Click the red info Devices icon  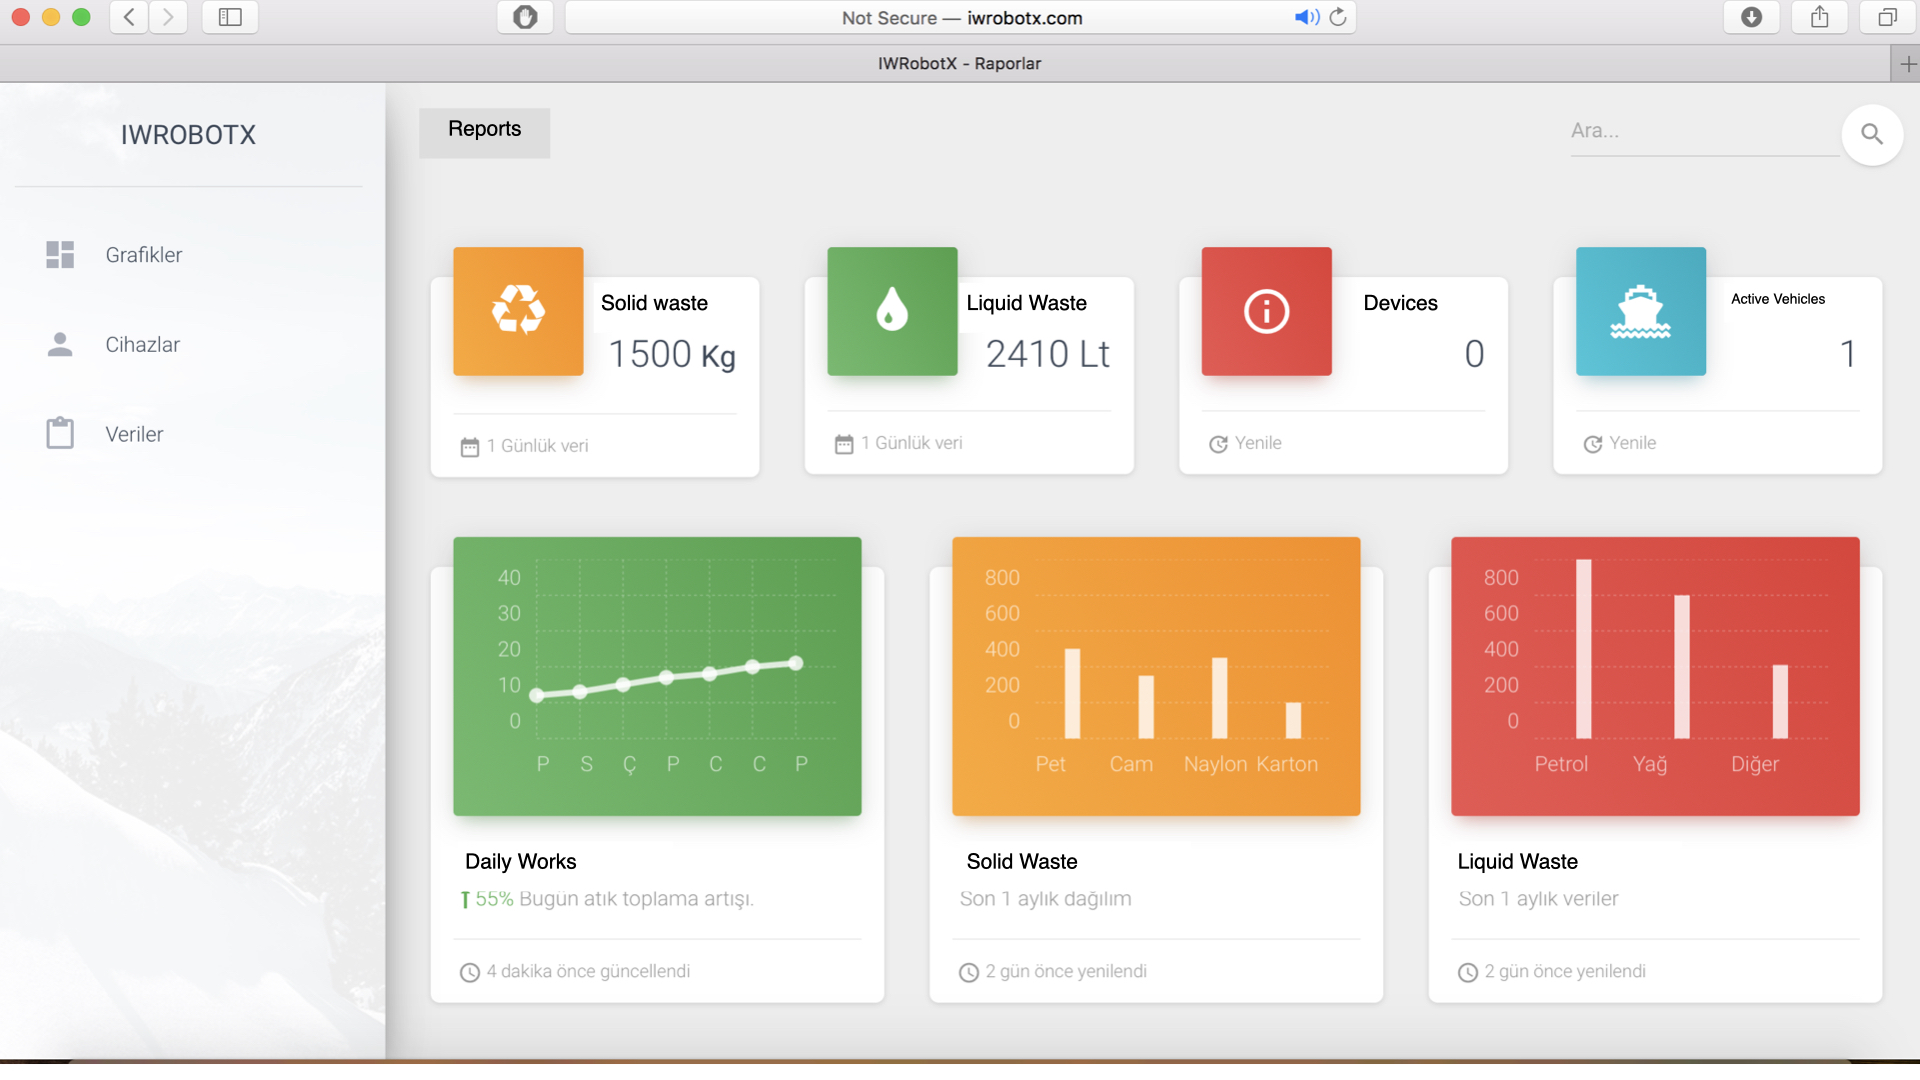coord(1266,311)
